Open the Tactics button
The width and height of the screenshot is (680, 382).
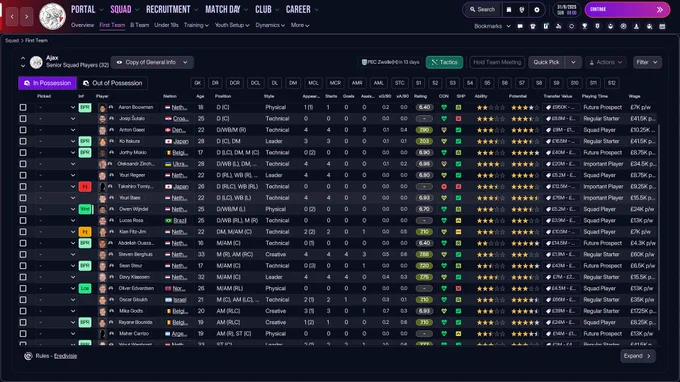point(444,62)
